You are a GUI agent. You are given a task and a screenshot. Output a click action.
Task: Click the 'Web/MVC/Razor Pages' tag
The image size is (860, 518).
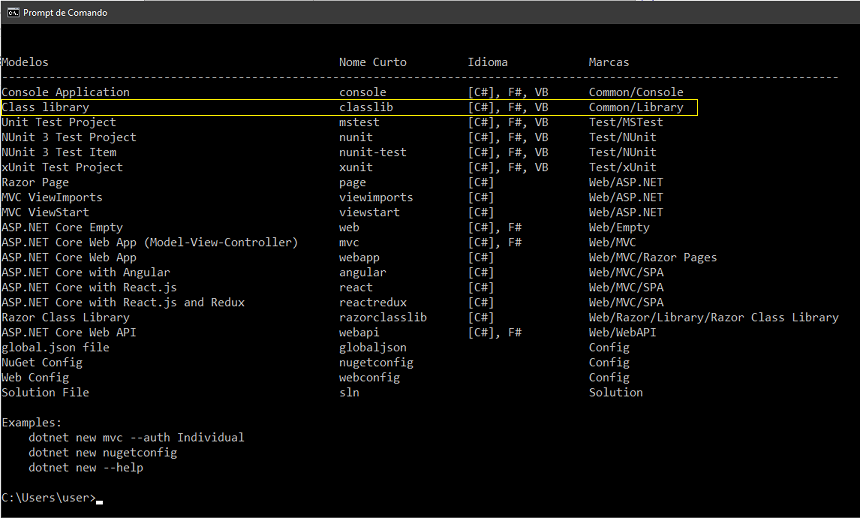pyautogui.click(x=653, y=257)
